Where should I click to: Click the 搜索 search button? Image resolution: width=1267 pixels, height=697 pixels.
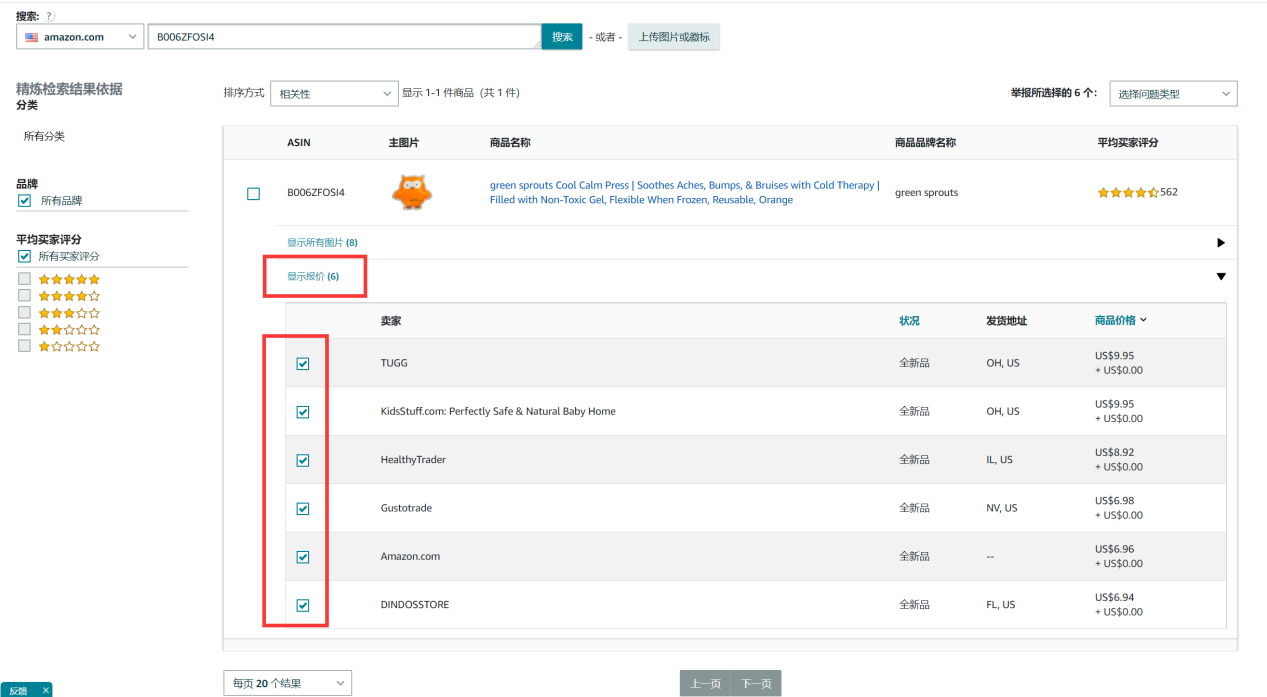tap(562, 37)
